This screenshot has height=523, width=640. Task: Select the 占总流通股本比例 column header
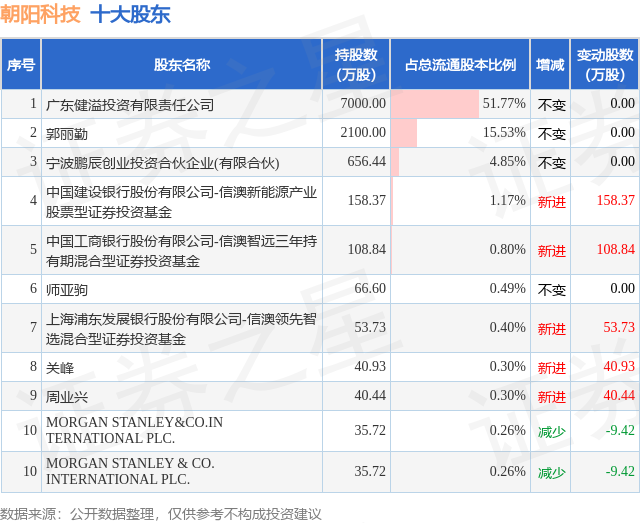click(460, 65)
